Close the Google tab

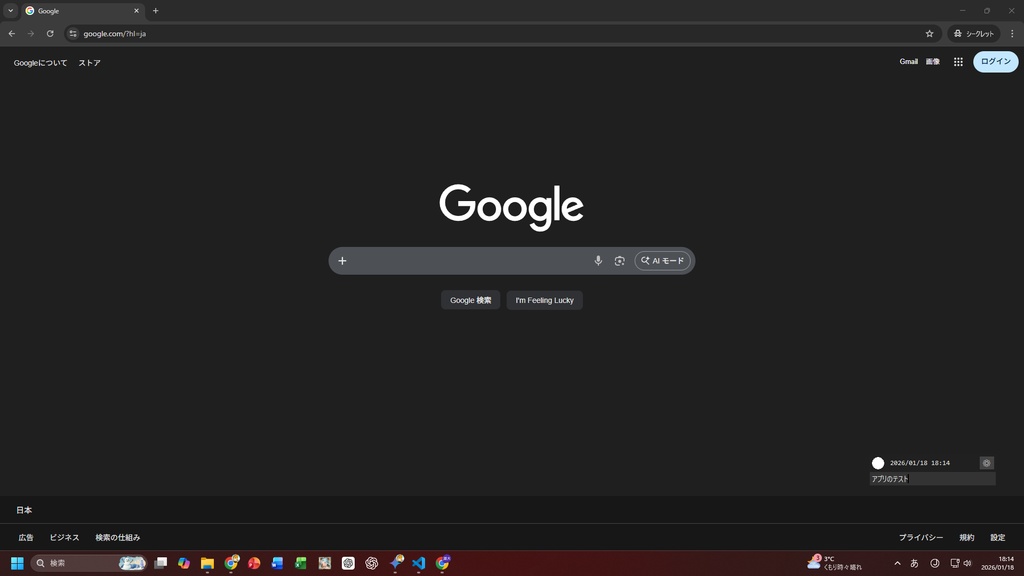click(x=136, y=10)
